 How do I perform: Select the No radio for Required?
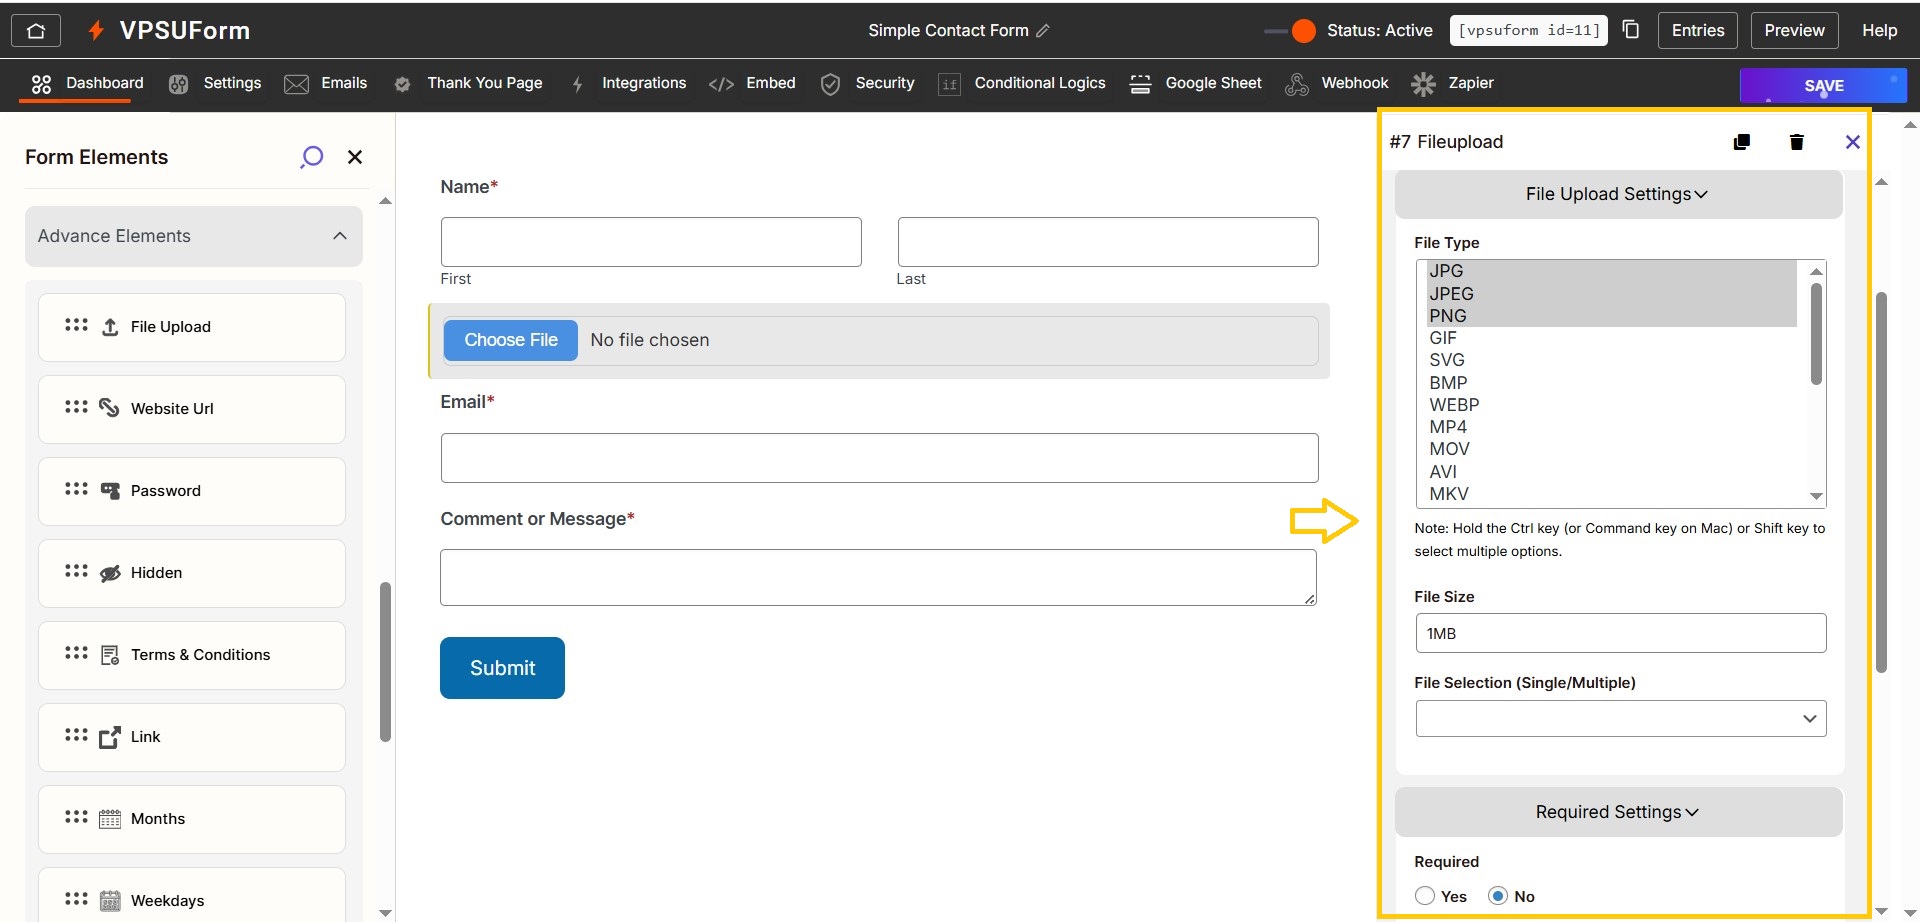(1498, 896)
